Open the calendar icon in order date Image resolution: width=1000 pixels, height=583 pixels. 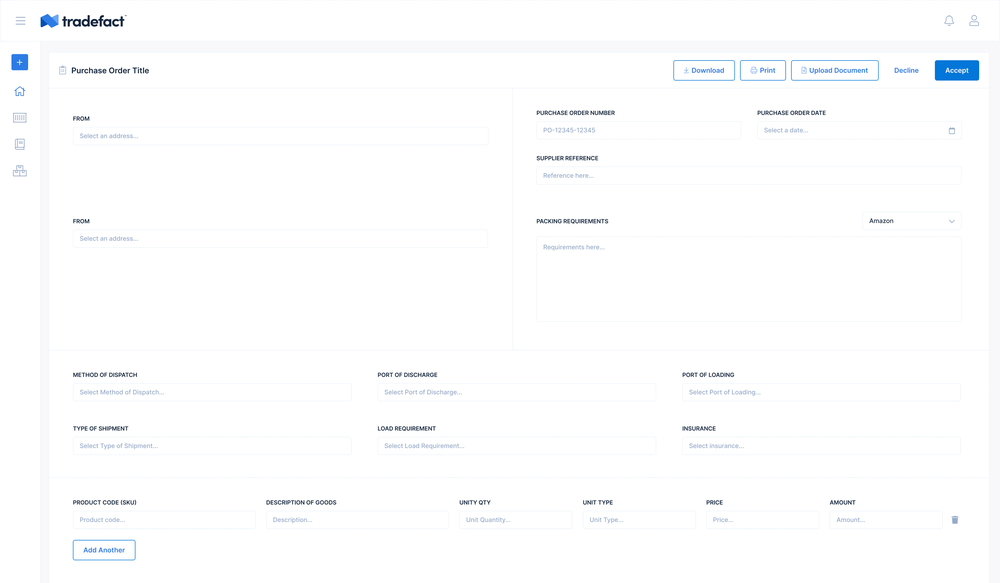click(x=952, y=131)
